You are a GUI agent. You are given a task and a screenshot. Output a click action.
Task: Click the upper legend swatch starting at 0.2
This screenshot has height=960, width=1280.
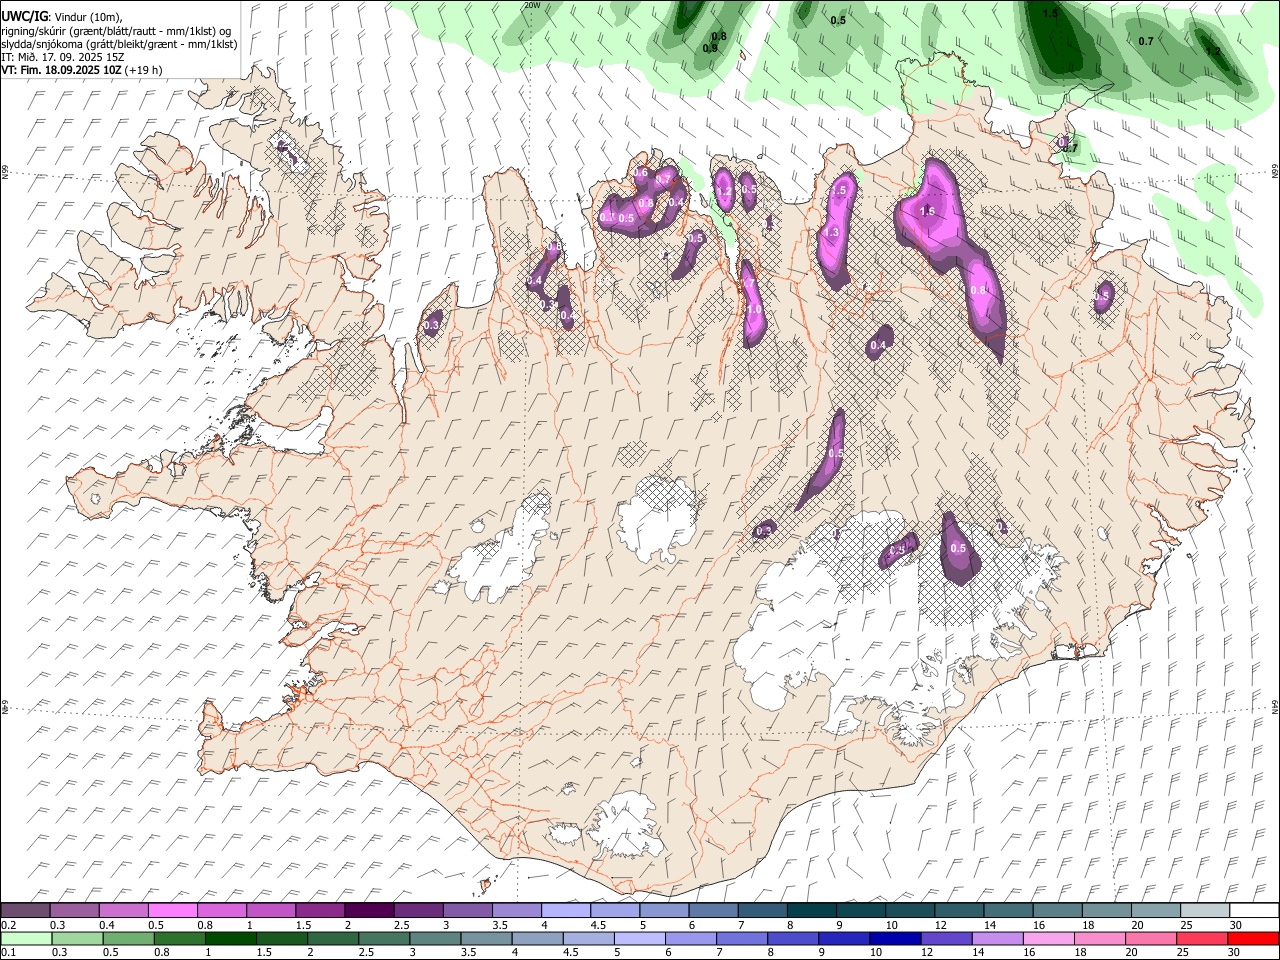(x=26, y=910)
